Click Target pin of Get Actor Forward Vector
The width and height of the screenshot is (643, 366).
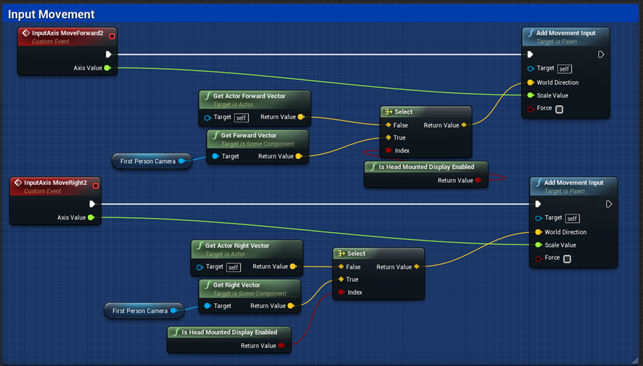pos(207,118)
